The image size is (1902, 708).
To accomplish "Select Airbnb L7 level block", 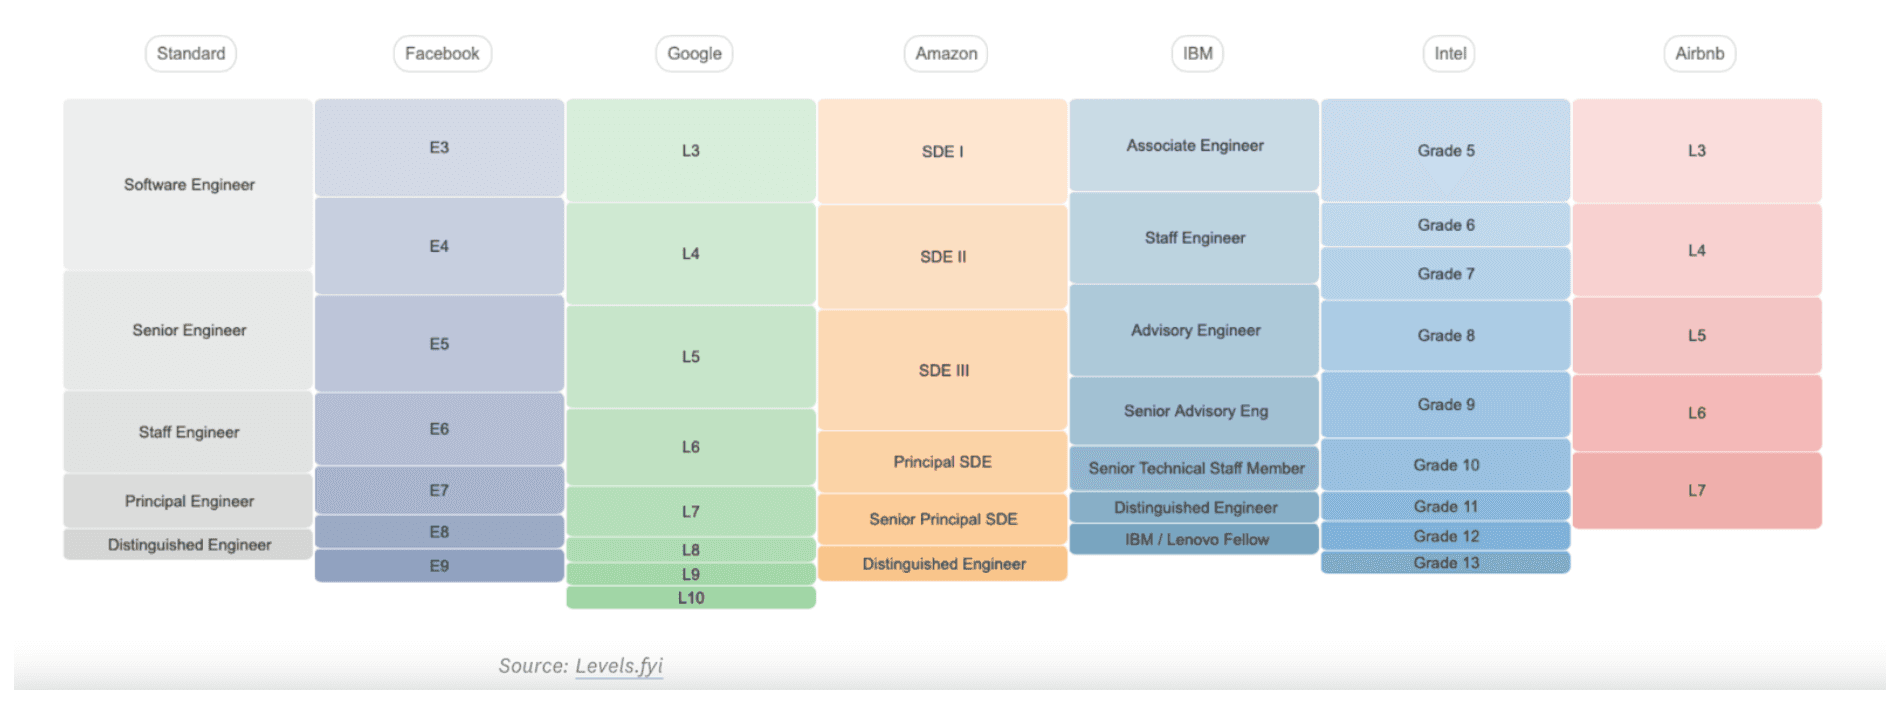I will pos(1697,491).
